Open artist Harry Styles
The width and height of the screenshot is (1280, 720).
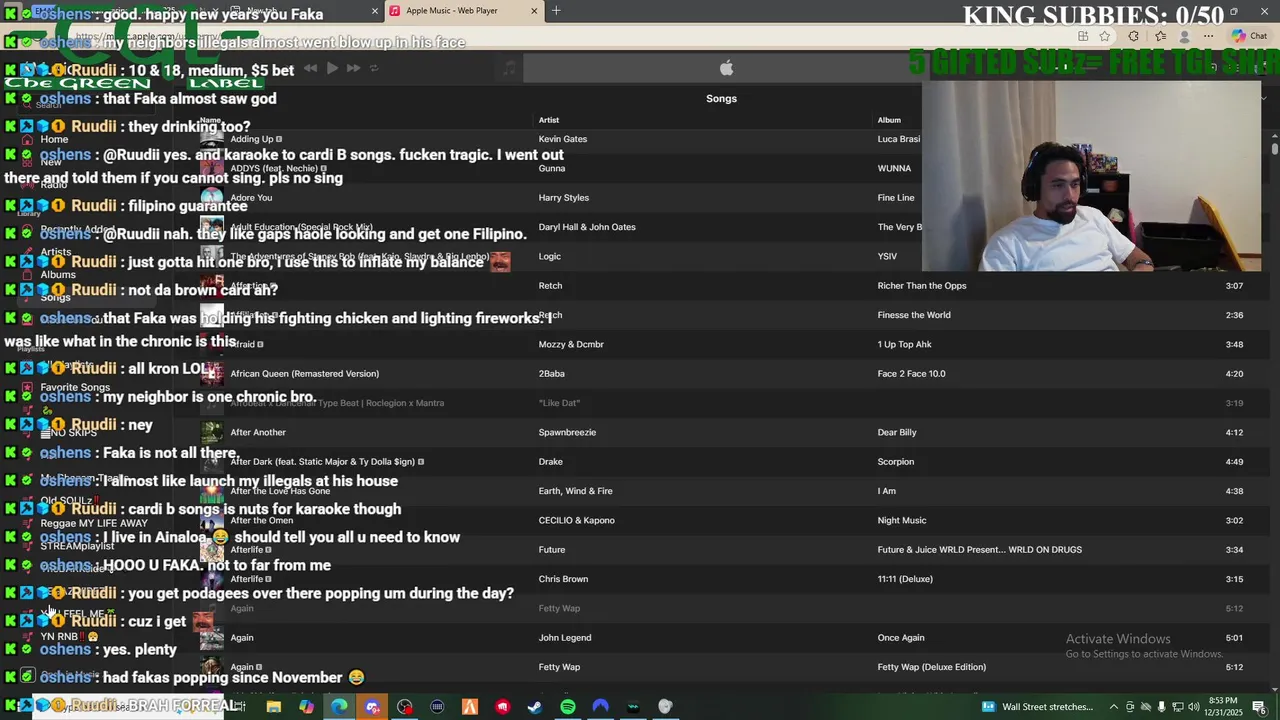pyautogui.click(x=563, y=198)
